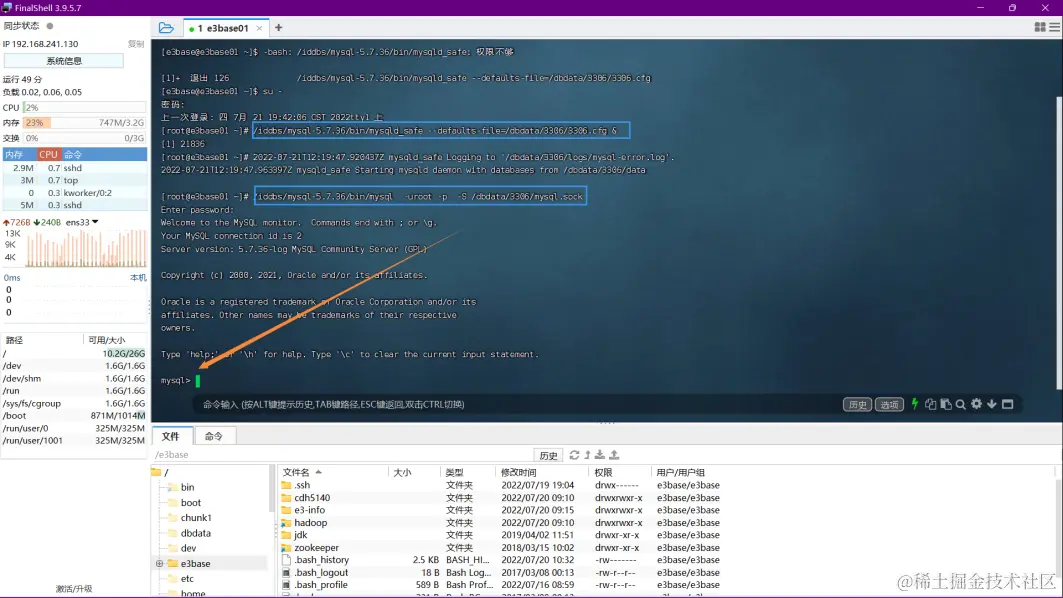Image resolution: width=1063 pixels, height=598 pixels.
Task: Search terminal output with the magnifier icon
Action: [x=961, y=404]
